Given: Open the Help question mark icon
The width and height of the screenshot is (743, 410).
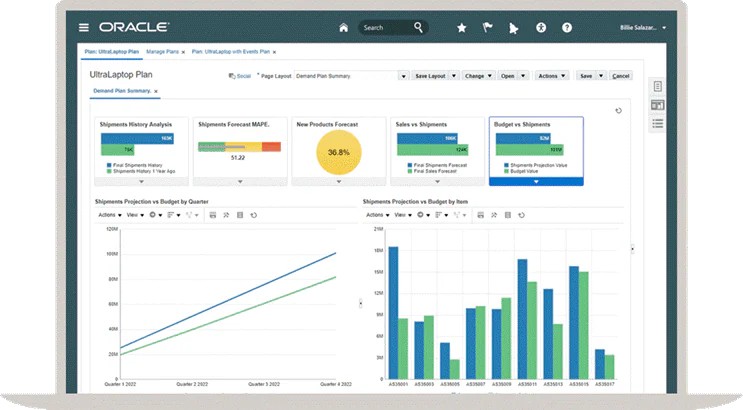Looking at the screenshot, I should click(x=567, y=27).
